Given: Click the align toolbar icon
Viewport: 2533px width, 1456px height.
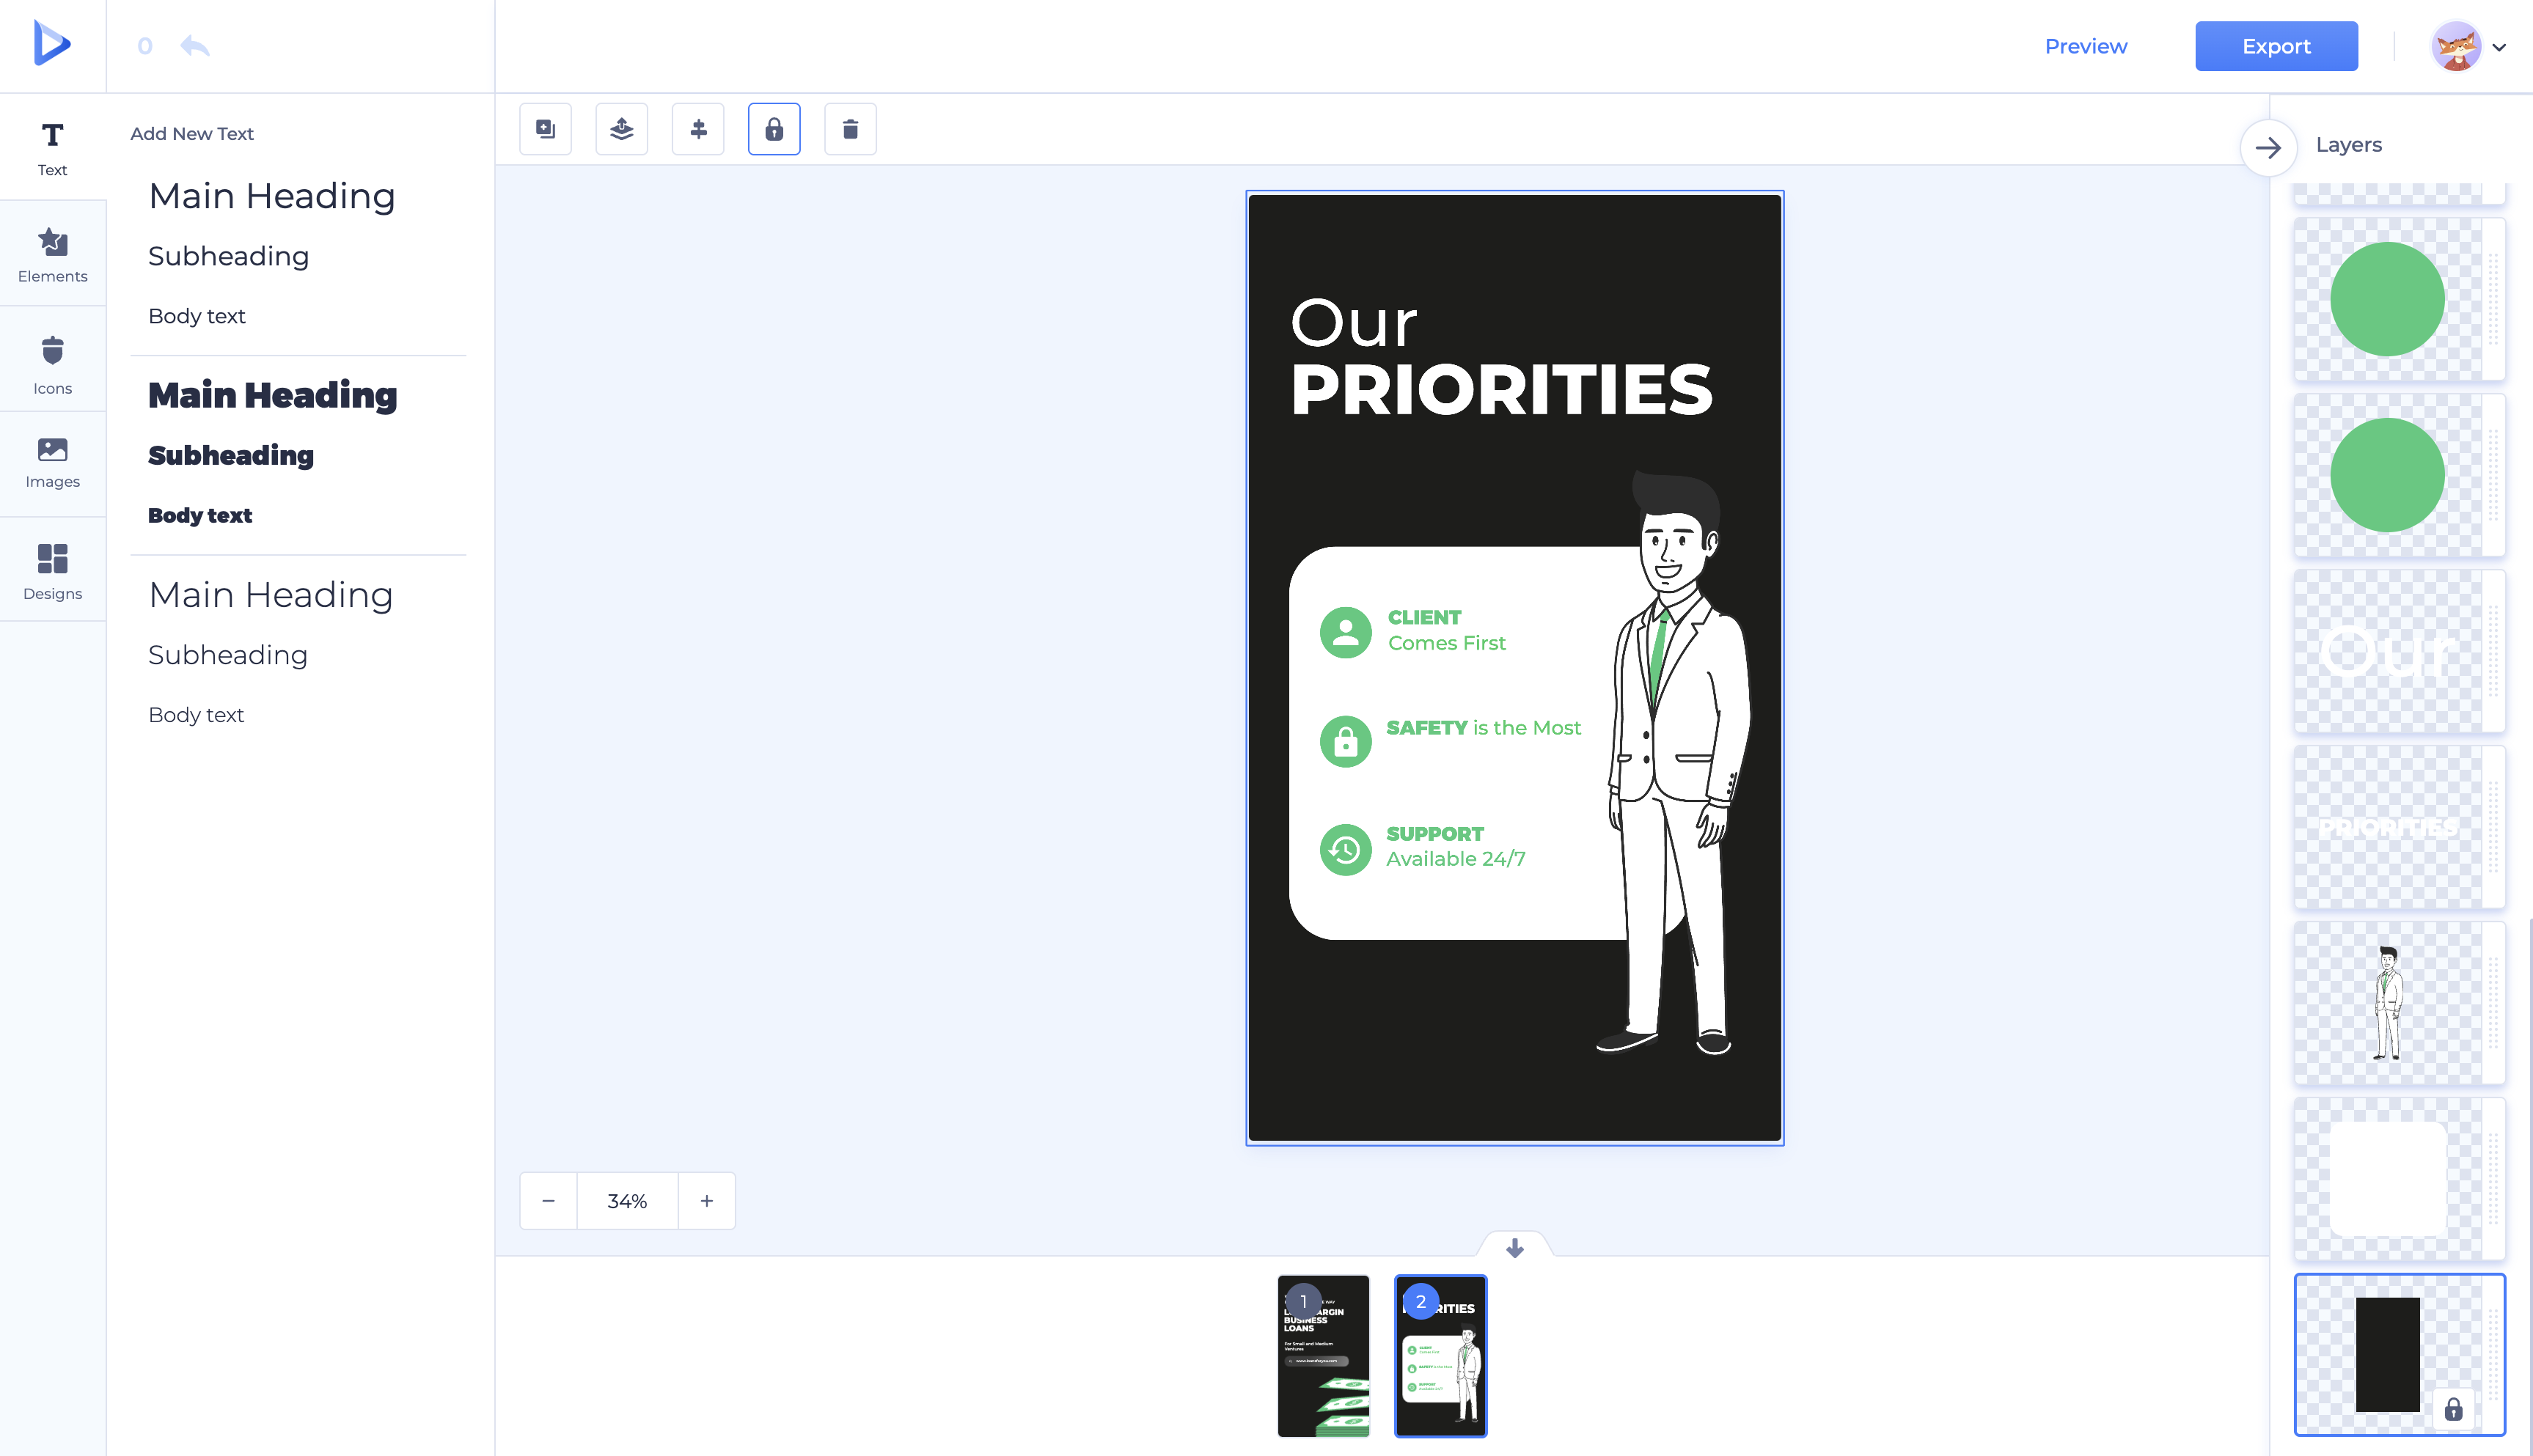Looking at the screenshot, I should pos(698,129).
